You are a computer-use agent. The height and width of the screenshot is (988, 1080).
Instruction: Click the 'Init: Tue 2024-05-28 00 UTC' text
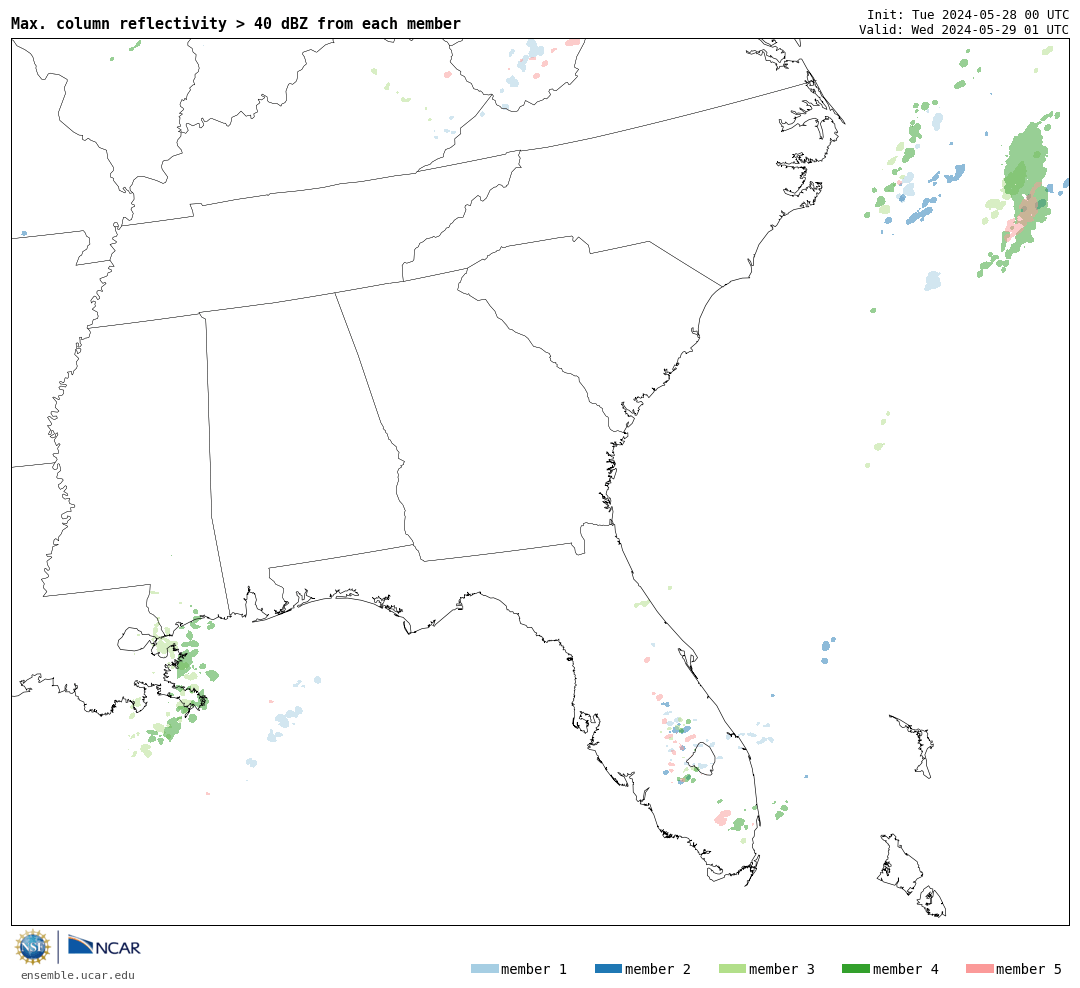pyautogui.click(x=968, y=14)
